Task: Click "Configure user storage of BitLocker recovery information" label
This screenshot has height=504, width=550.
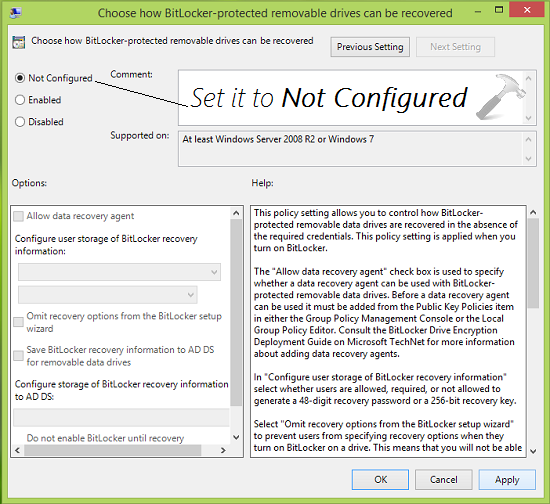Action: (106, 245)
